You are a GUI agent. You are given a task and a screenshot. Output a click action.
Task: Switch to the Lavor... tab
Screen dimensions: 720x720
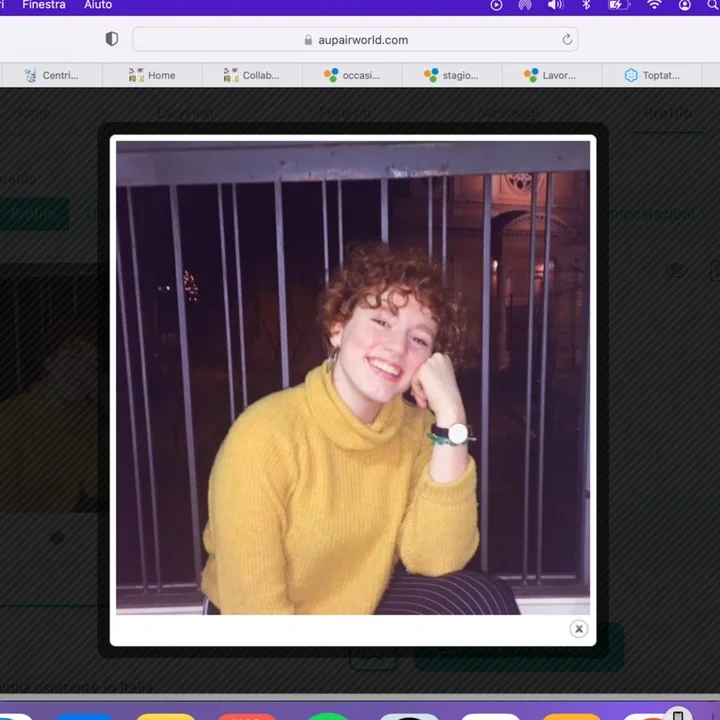coord(552,75)
